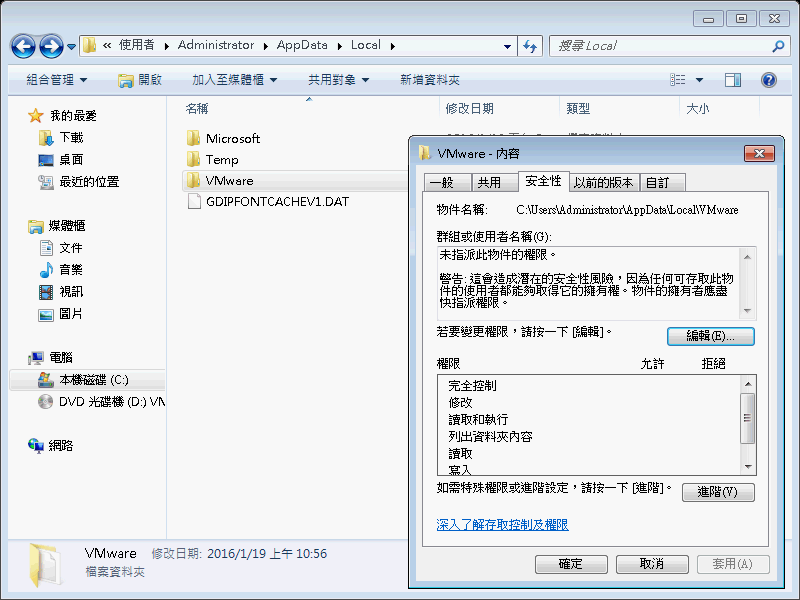The width and height of the screenshot is (800, 600).
Task: Sort files by the 類型 column header
Action: [x=578, y=108]
